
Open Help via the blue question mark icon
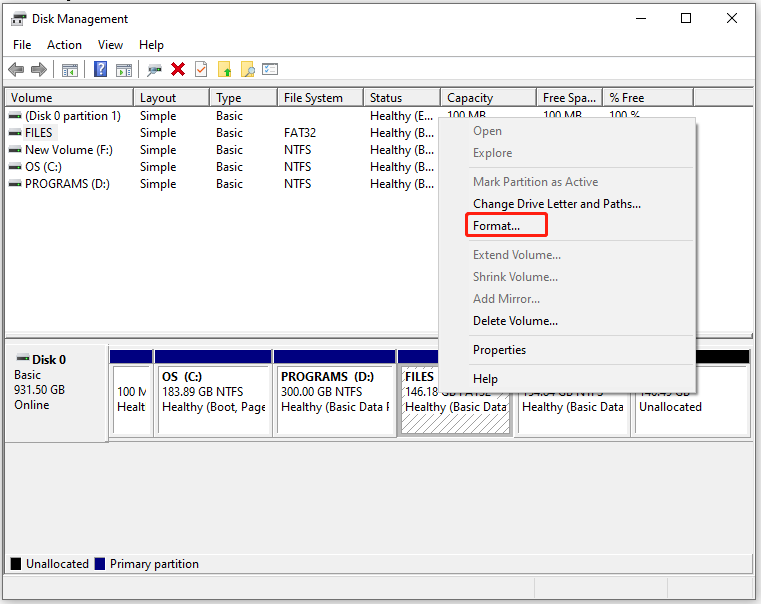pos(100,69)
